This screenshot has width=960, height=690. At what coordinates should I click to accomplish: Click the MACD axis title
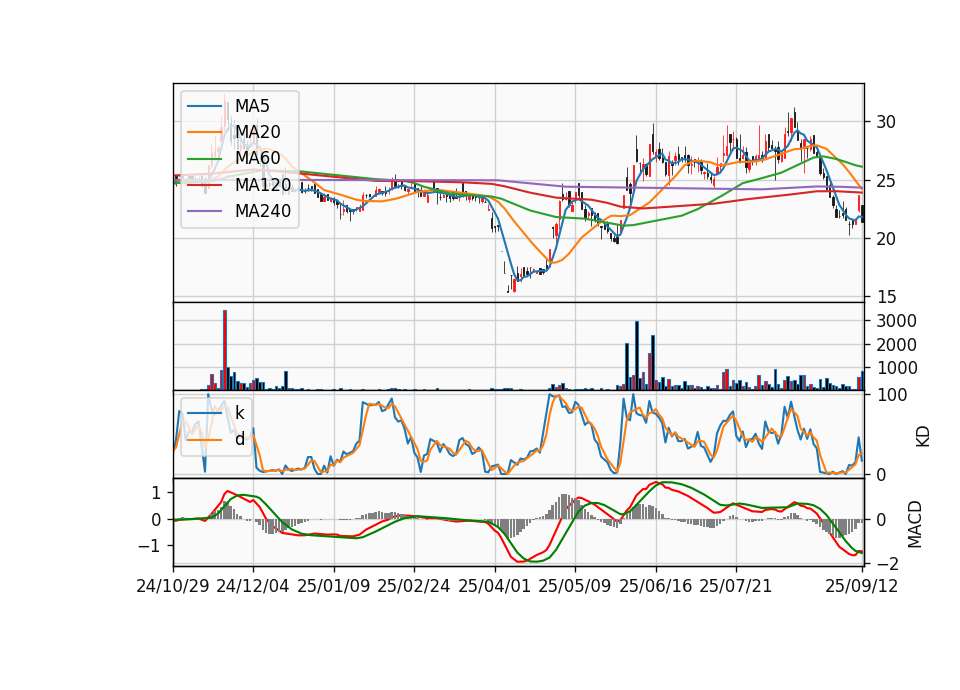(x=915, y=524)
